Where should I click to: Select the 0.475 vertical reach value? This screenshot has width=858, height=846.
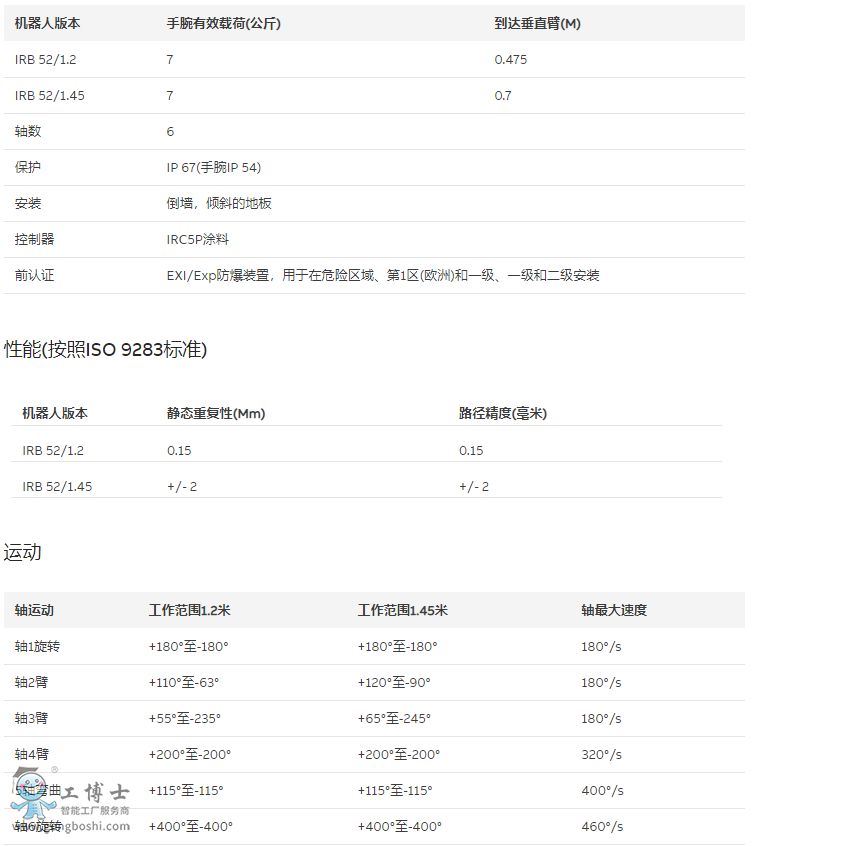[x=510, y=59]
